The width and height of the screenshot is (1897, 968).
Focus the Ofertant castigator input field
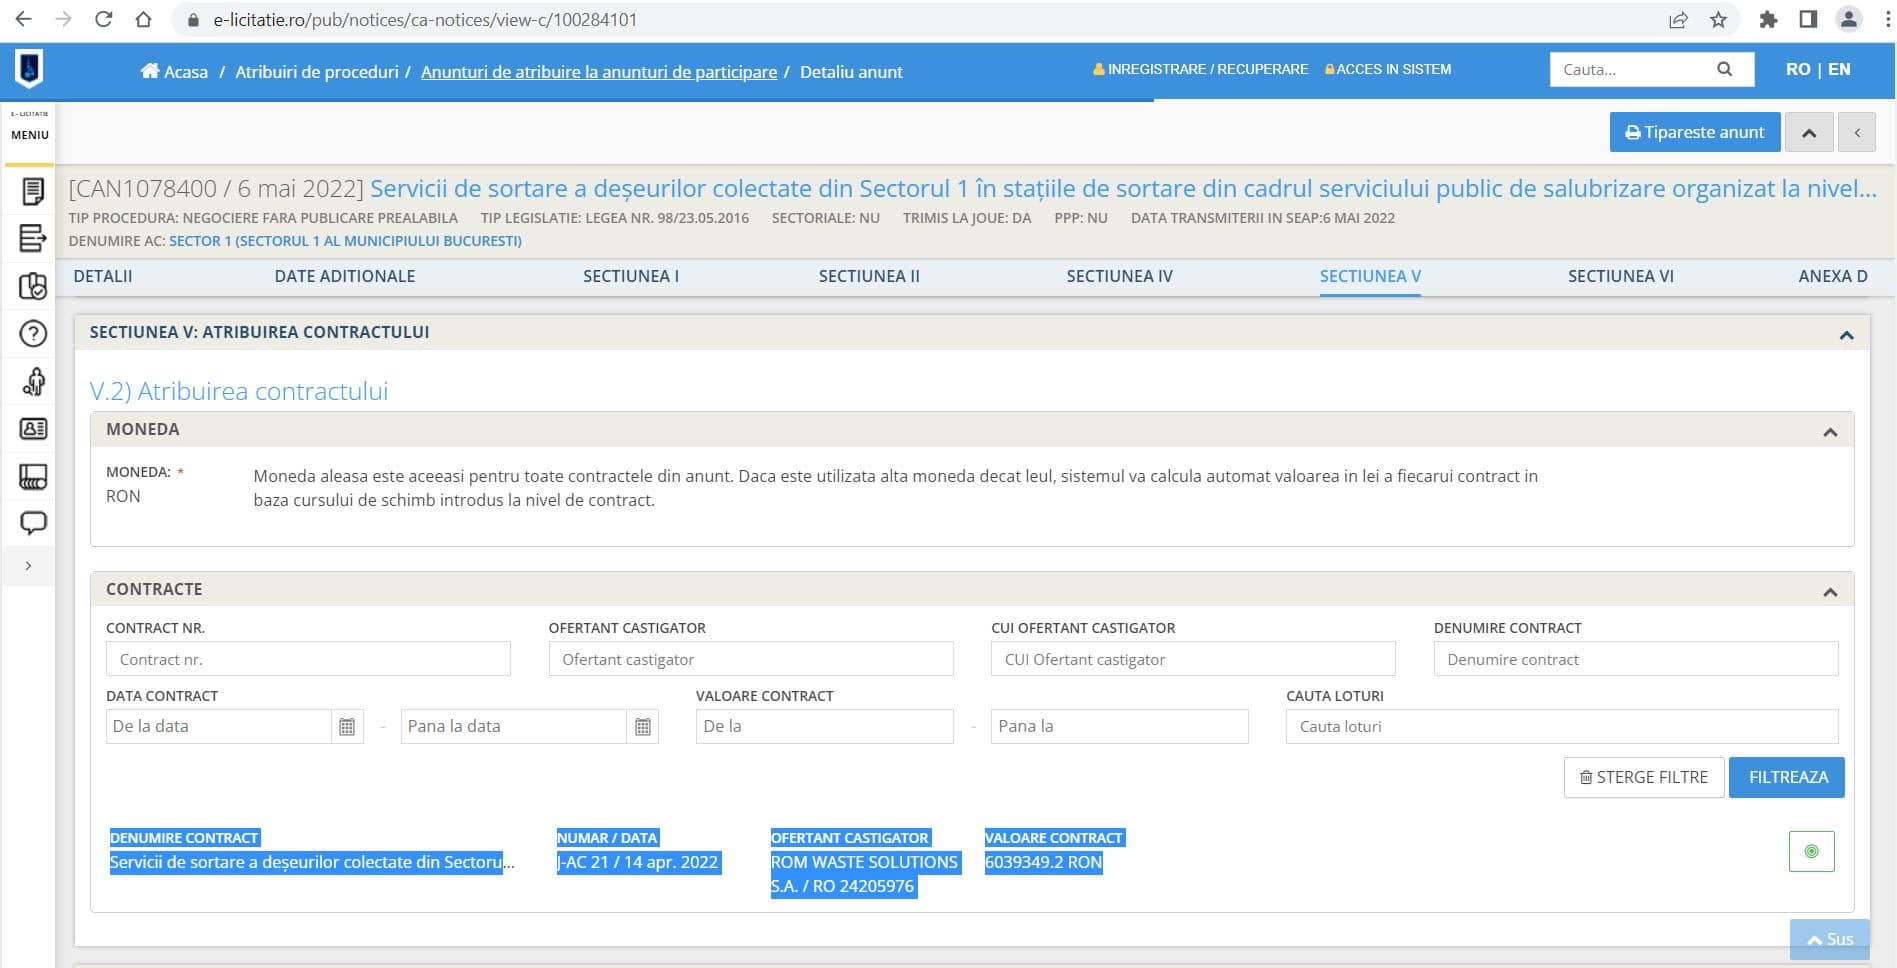(x=750, y=659)
